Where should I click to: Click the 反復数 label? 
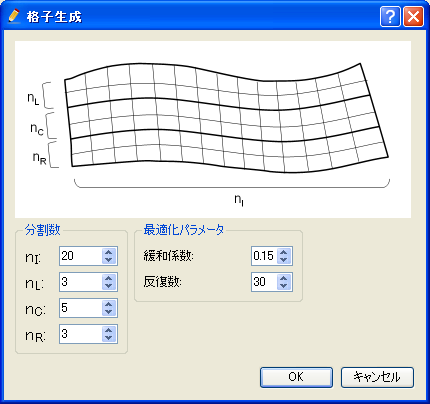pyautogui.click(x=162, y=282)
